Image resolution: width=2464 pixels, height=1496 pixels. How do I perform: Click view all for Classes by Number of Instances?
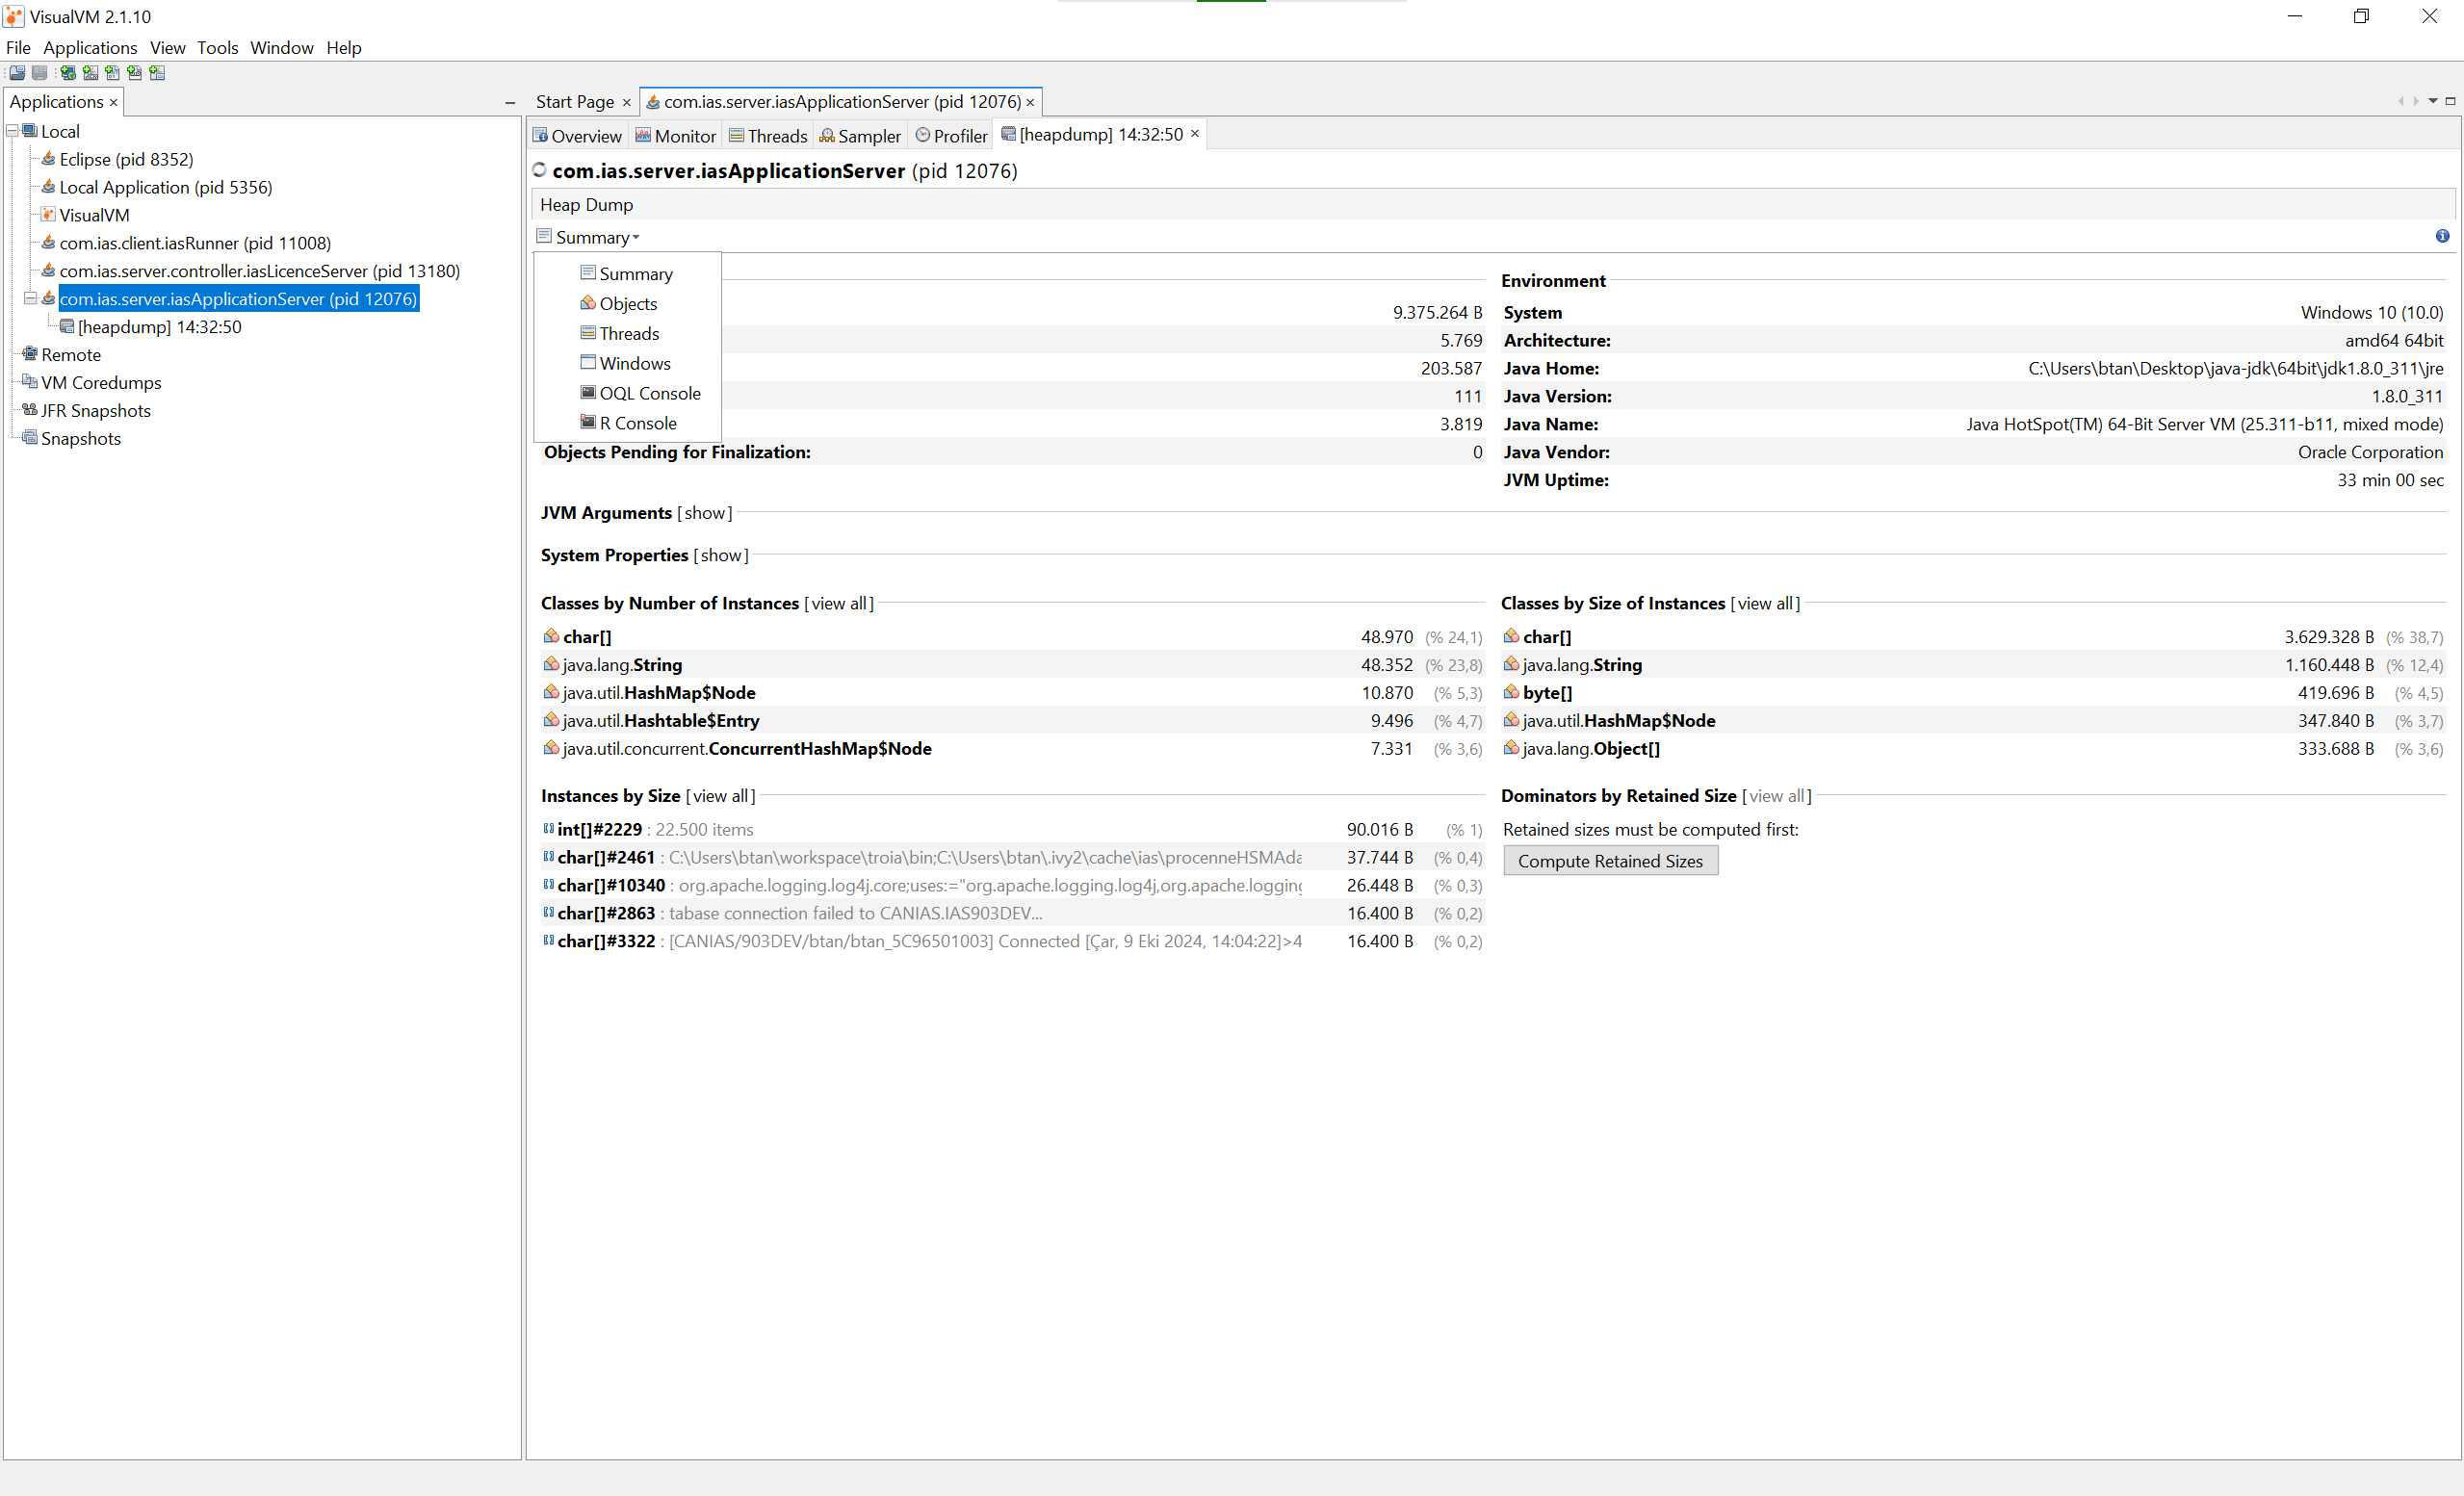pyautogui.click(x=839, y=603)
